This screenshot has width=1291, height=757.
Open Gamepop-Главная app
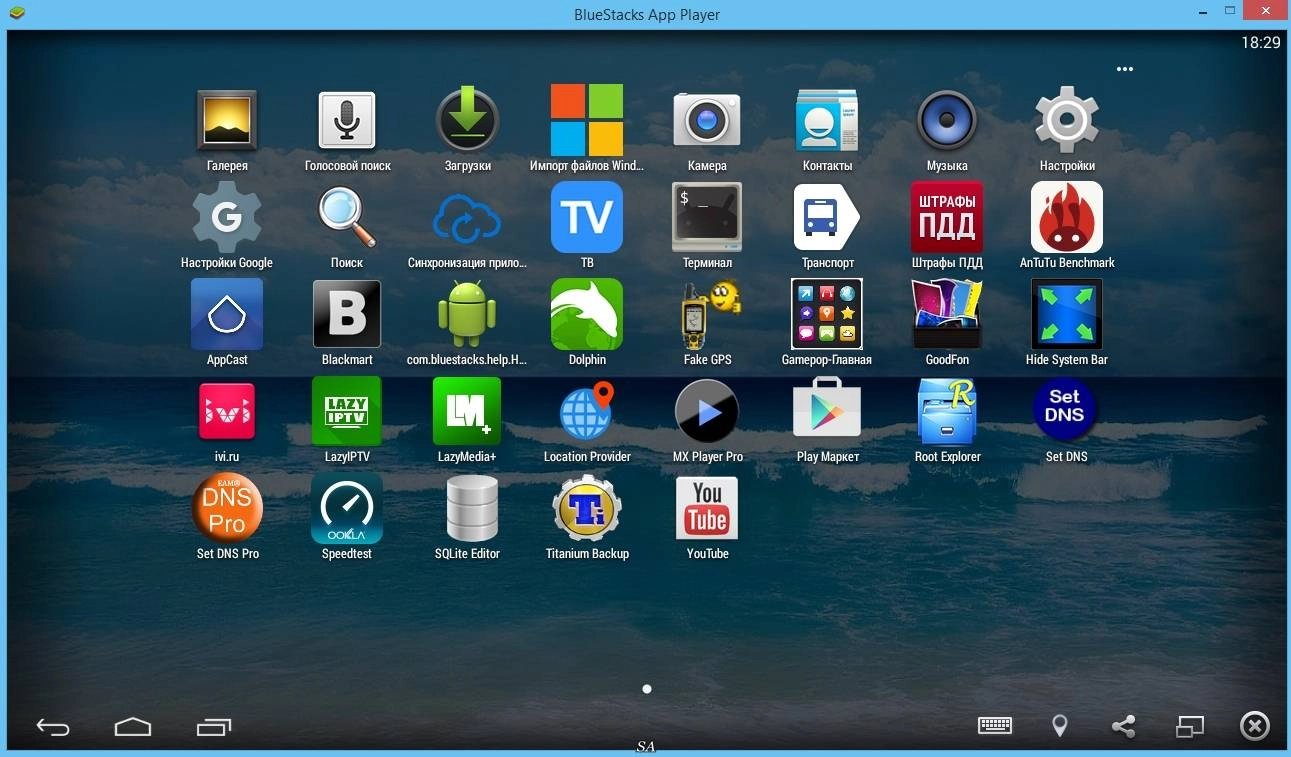click(x=827, y=314)
